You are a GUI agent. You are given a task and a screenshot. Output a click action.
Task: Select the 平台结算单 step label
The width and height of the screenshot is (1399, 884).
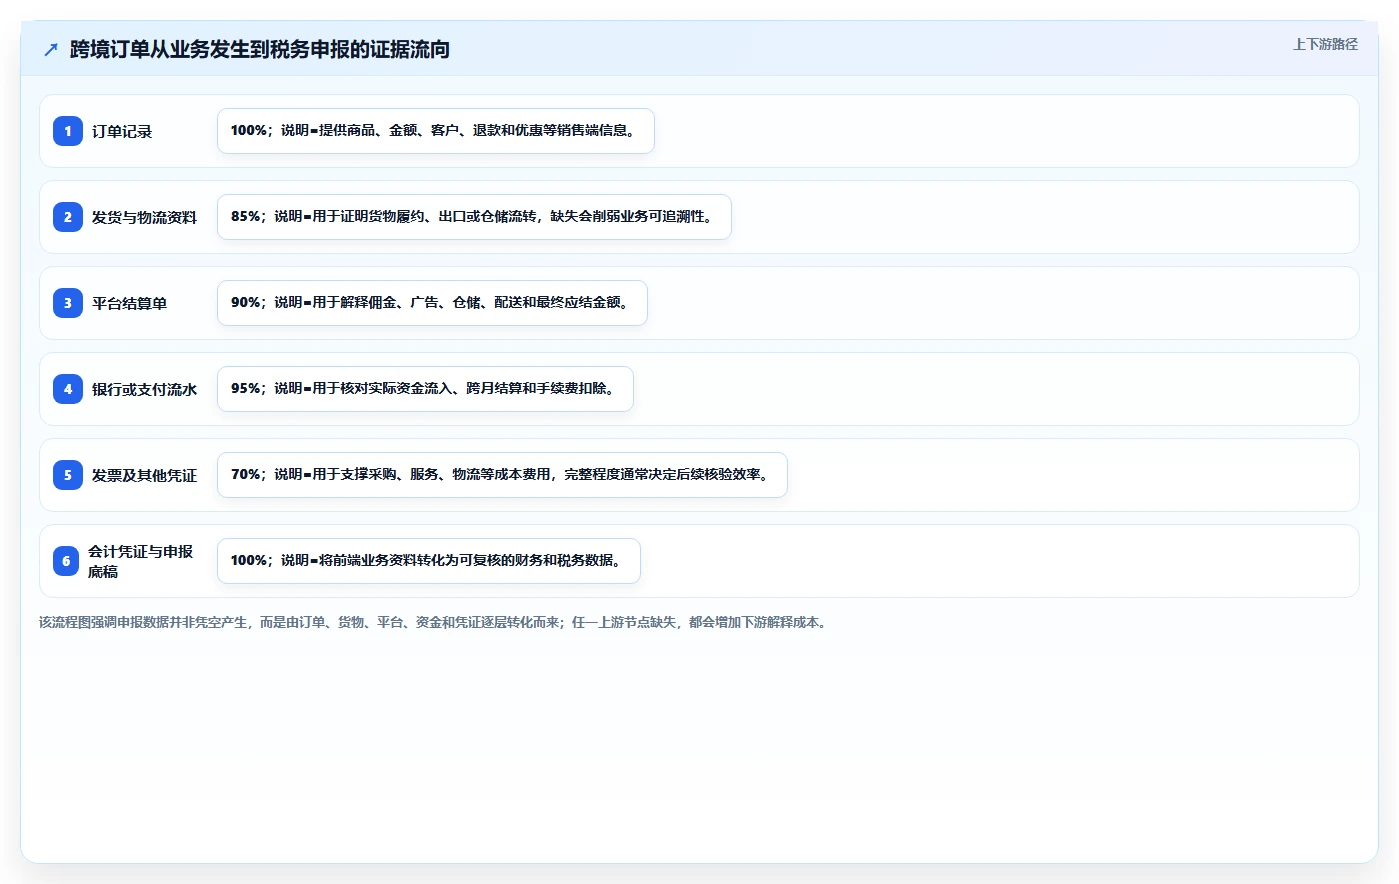coord(129,303)
